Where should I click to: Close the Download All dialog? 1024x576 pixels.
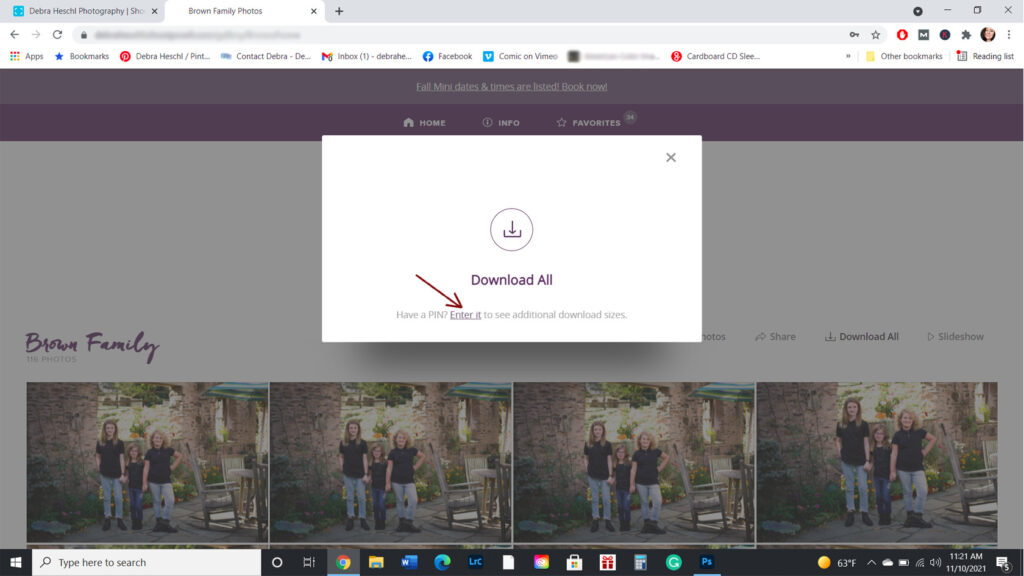tap(671, 157)
